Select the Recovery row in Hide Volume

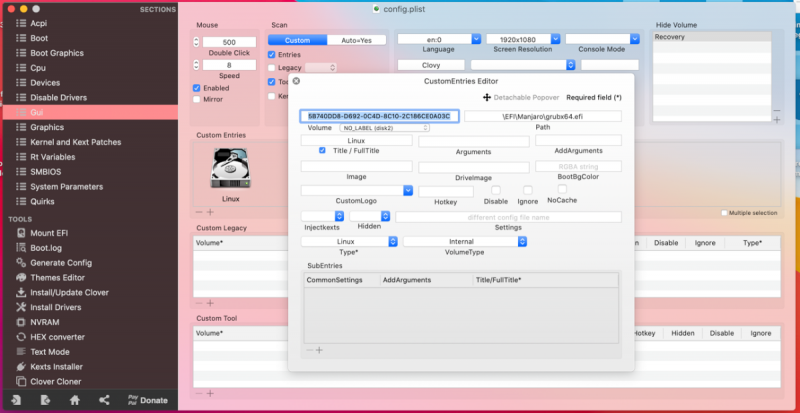coord(712,37)
